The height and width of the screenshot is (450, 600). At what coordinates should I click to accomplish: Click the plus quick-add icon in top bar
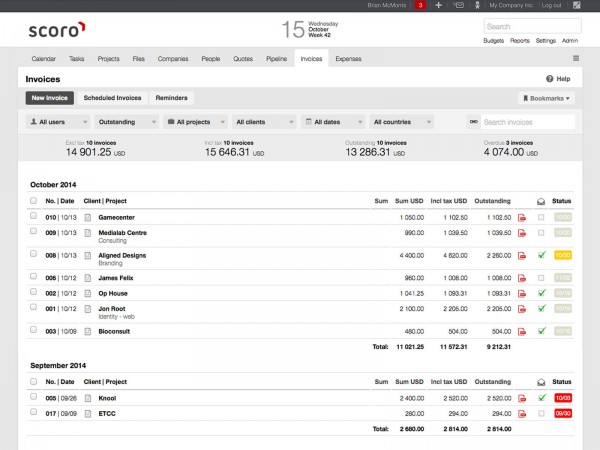(439, 5)
